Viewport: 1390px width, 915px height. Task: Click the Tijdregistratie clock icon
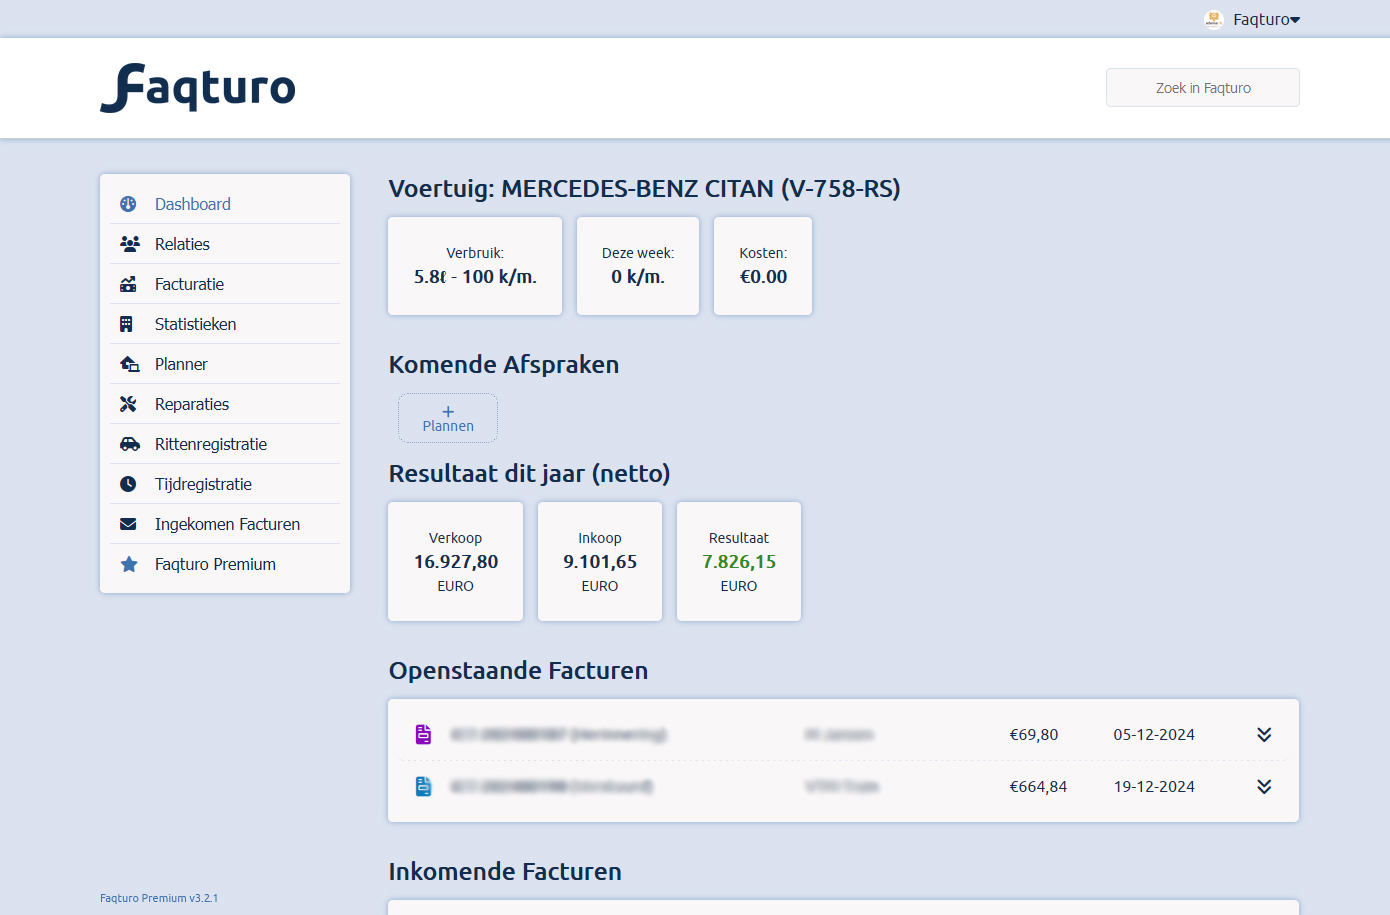click(x=128, y=484)
